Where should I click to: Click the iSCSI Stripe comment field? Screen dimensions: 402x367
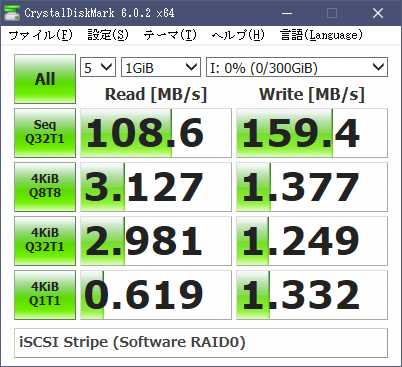pyautogui.click(x=201, y=343)
